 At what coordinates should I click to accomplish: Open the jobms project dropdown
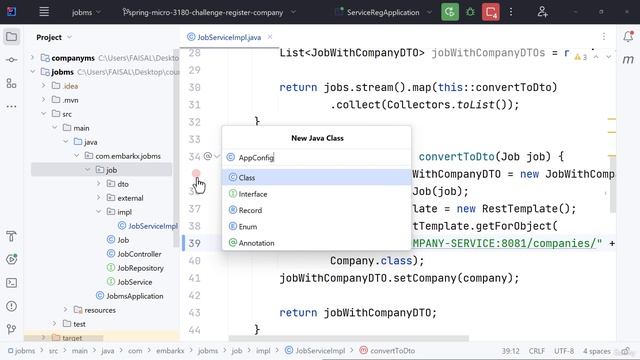[x=86, y=12]
